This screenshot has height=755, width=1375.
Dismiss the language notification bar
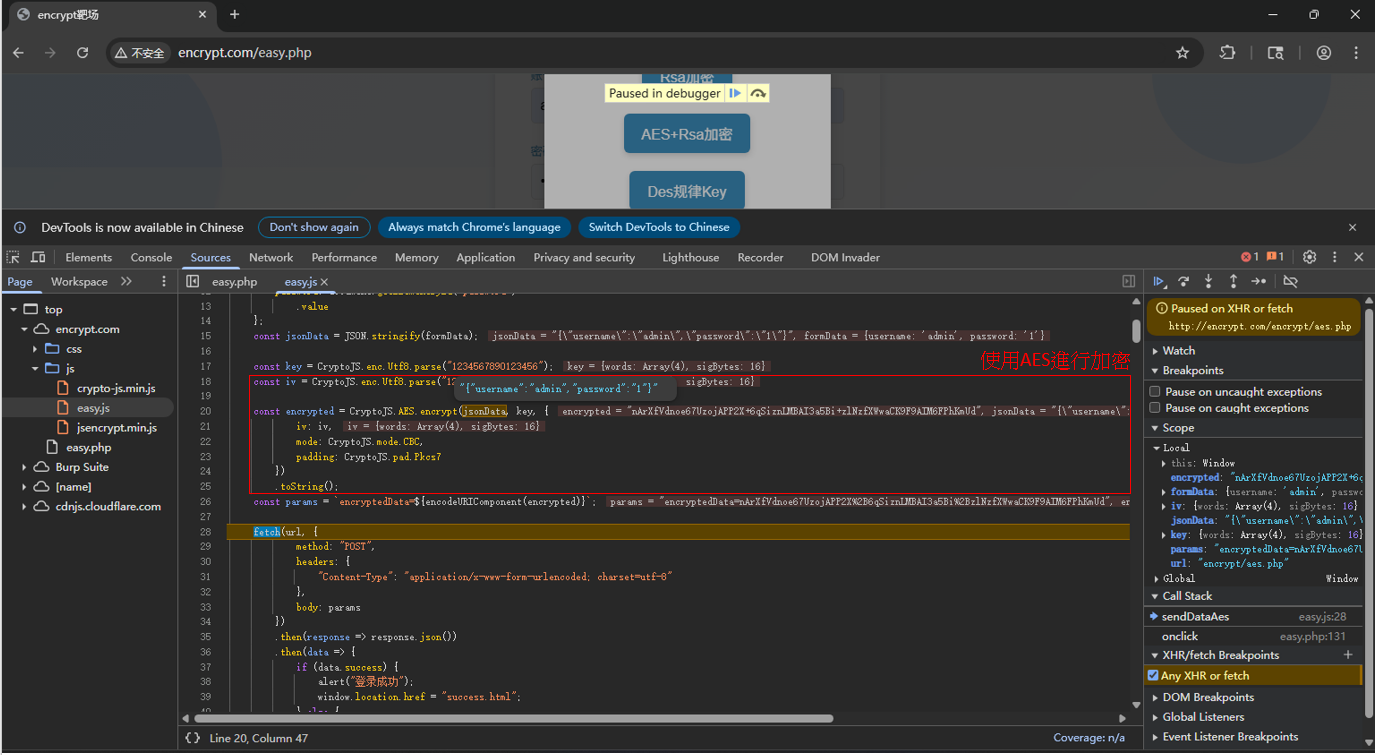(1352, 228)
